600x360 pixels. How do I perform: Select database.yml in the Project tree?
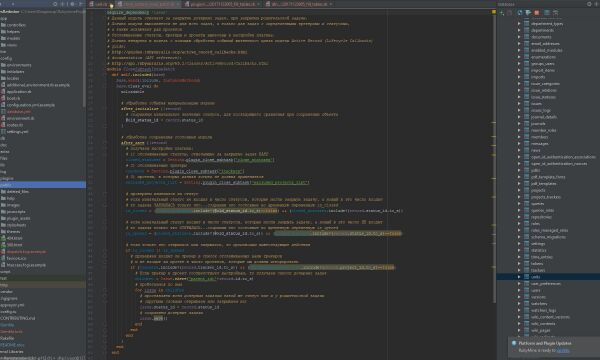(19, 112)
